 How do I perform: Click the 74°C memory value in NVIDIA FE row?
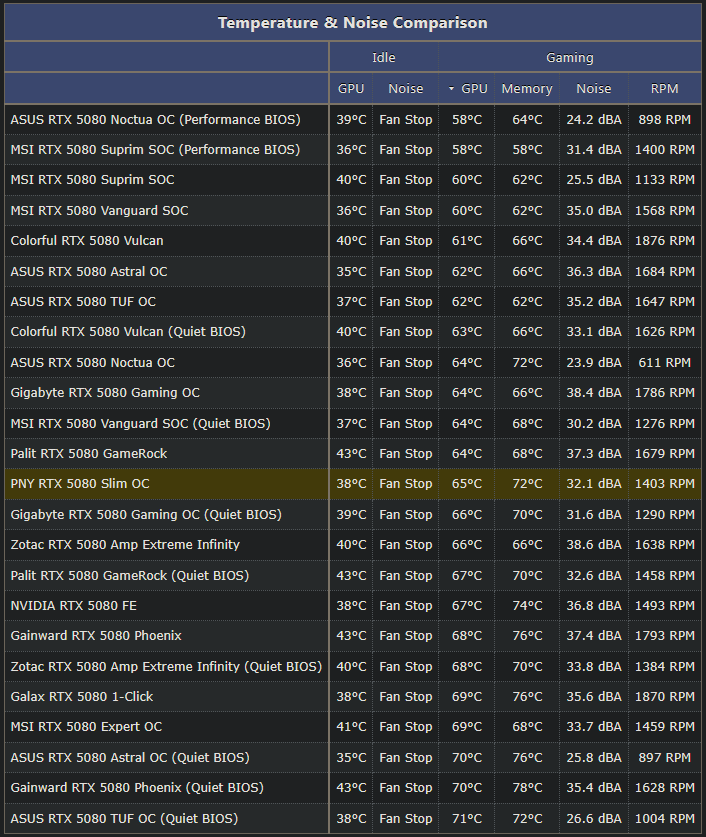pyautogui.click(x=527, y=606)
